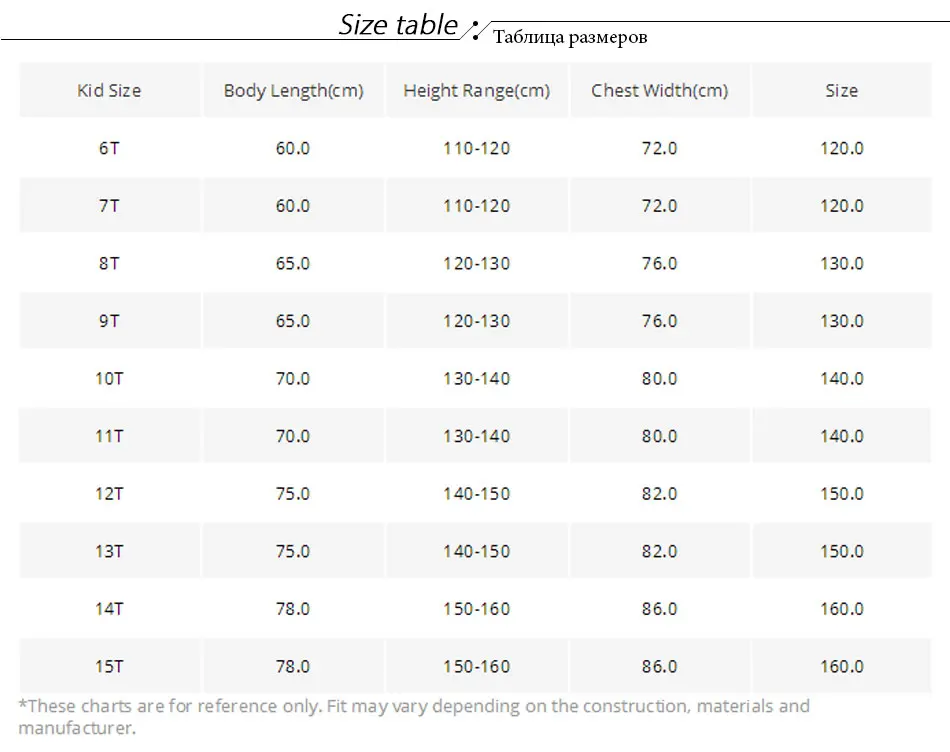The width and height of the screenshot is (950, 752).
Task: Select the Таблица размеров subtitle
Action: click(x=570, y=38)
